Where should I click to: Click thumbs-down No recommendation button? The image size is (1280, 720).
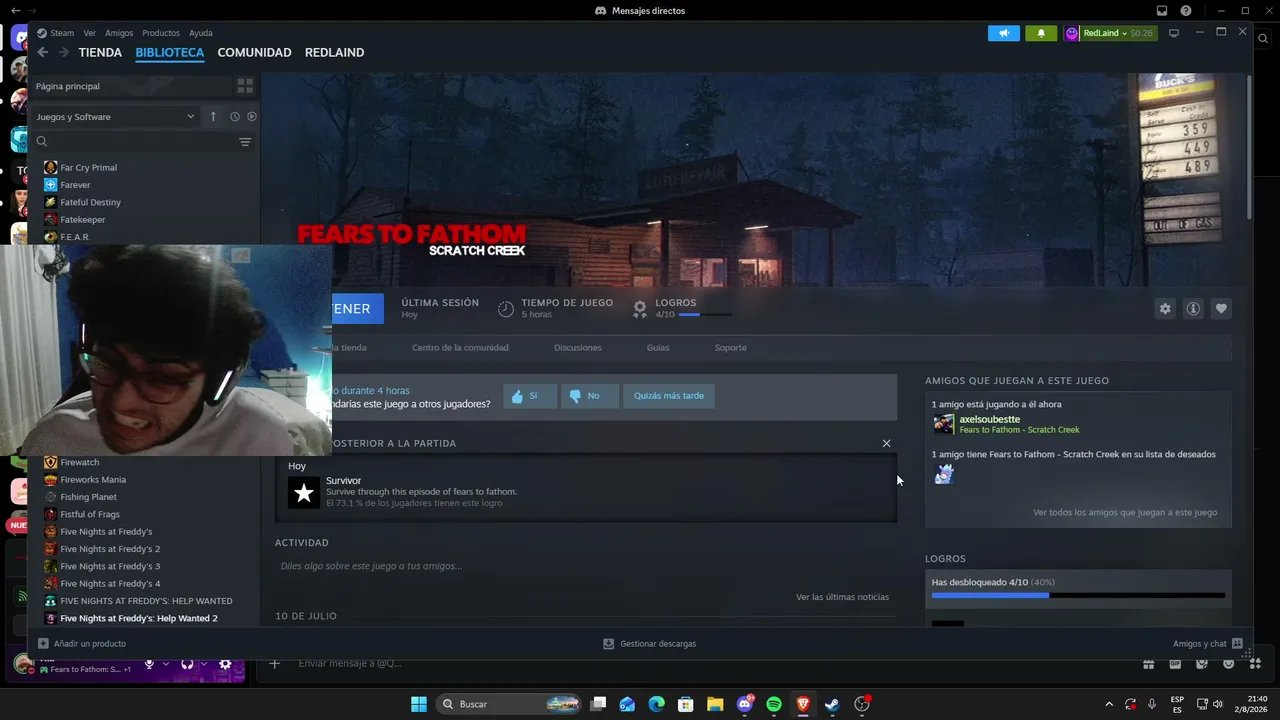coord(590,396)
